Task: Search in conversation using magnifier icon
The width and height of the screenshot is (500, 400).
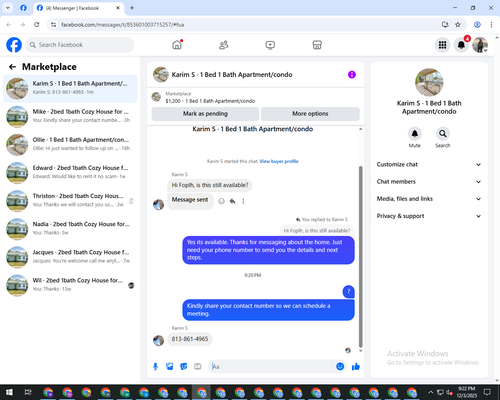Action: pos(443,134)
